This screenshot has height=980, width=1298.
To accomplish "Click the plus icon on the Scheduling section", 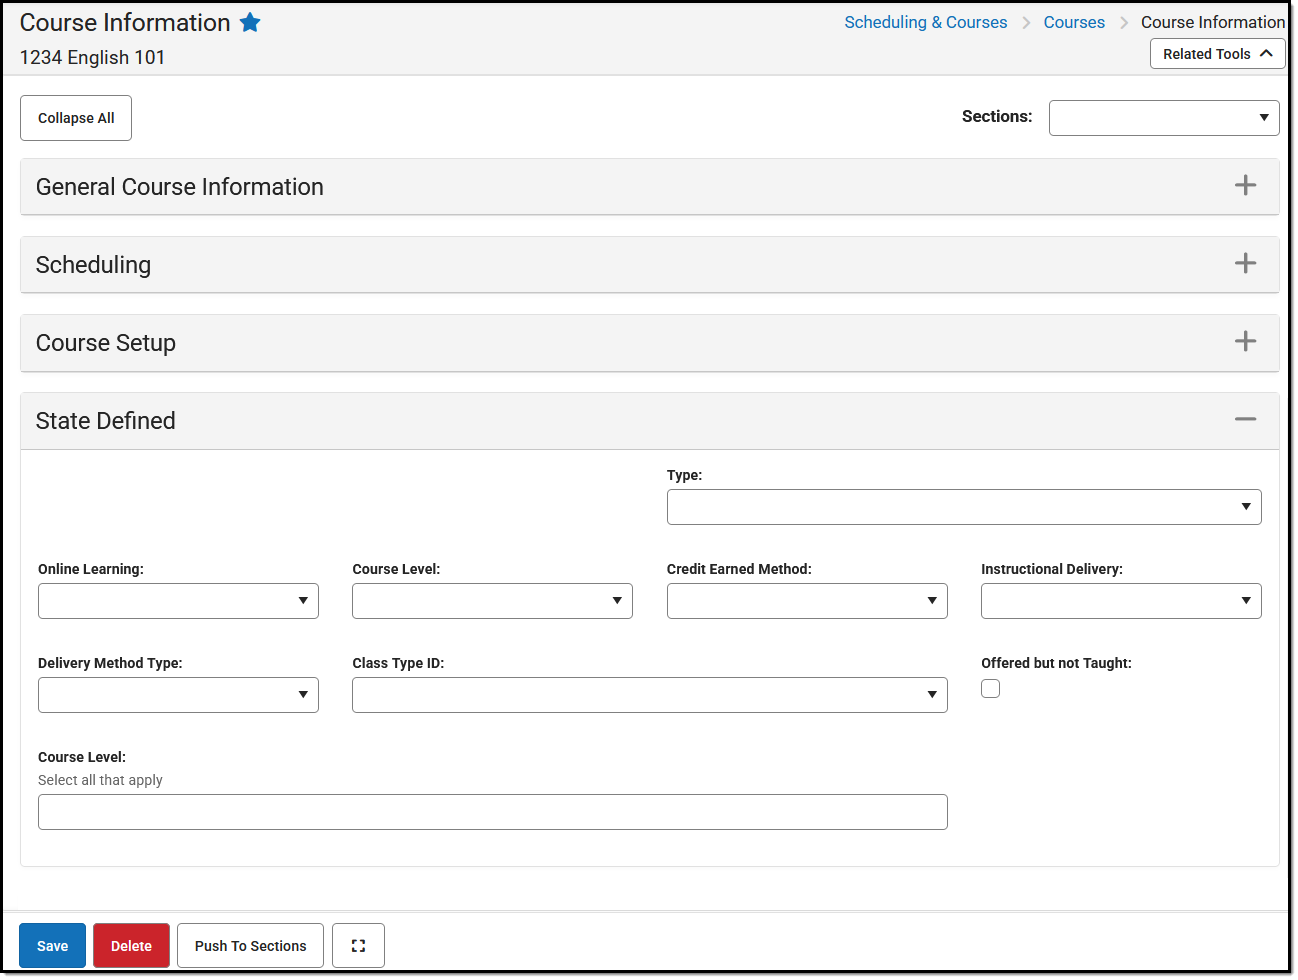I will click(x=1246, y=263).
